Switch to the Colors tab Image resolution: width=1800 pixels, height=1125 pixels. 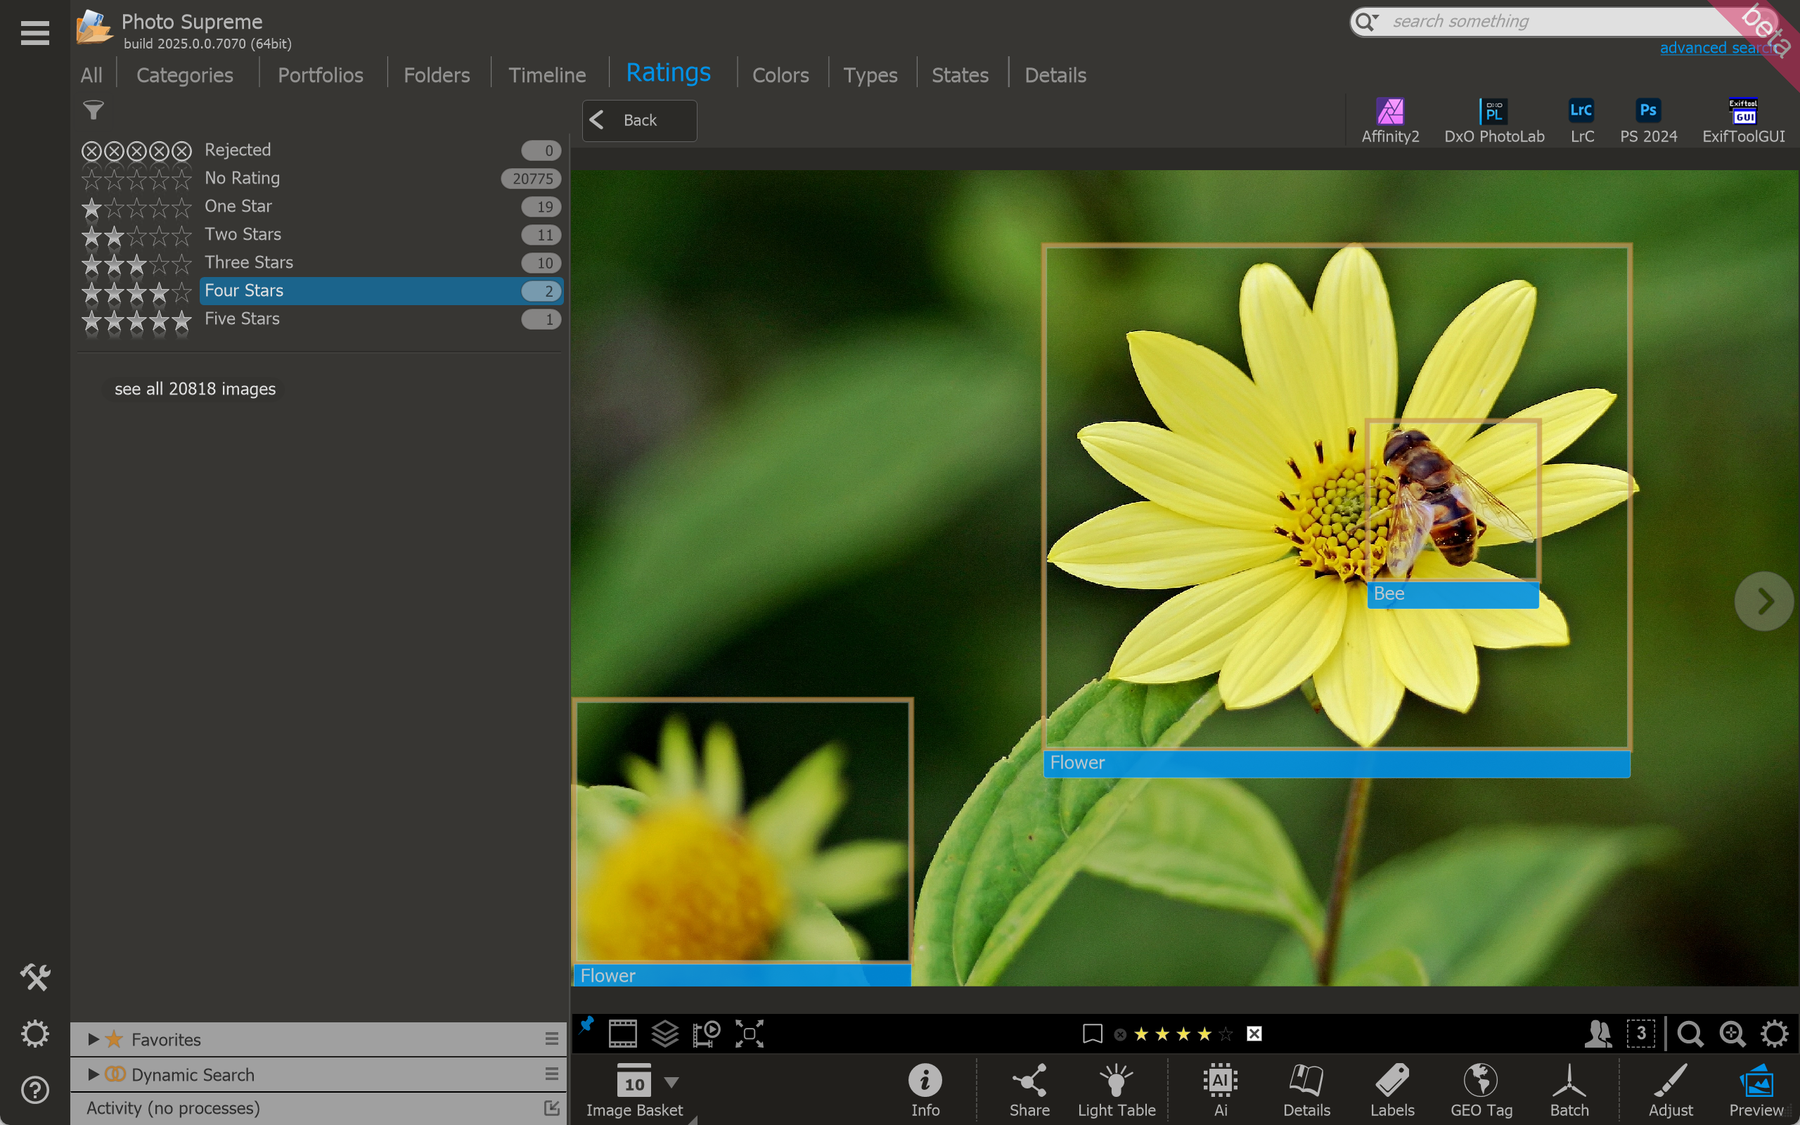coord(780,75)
